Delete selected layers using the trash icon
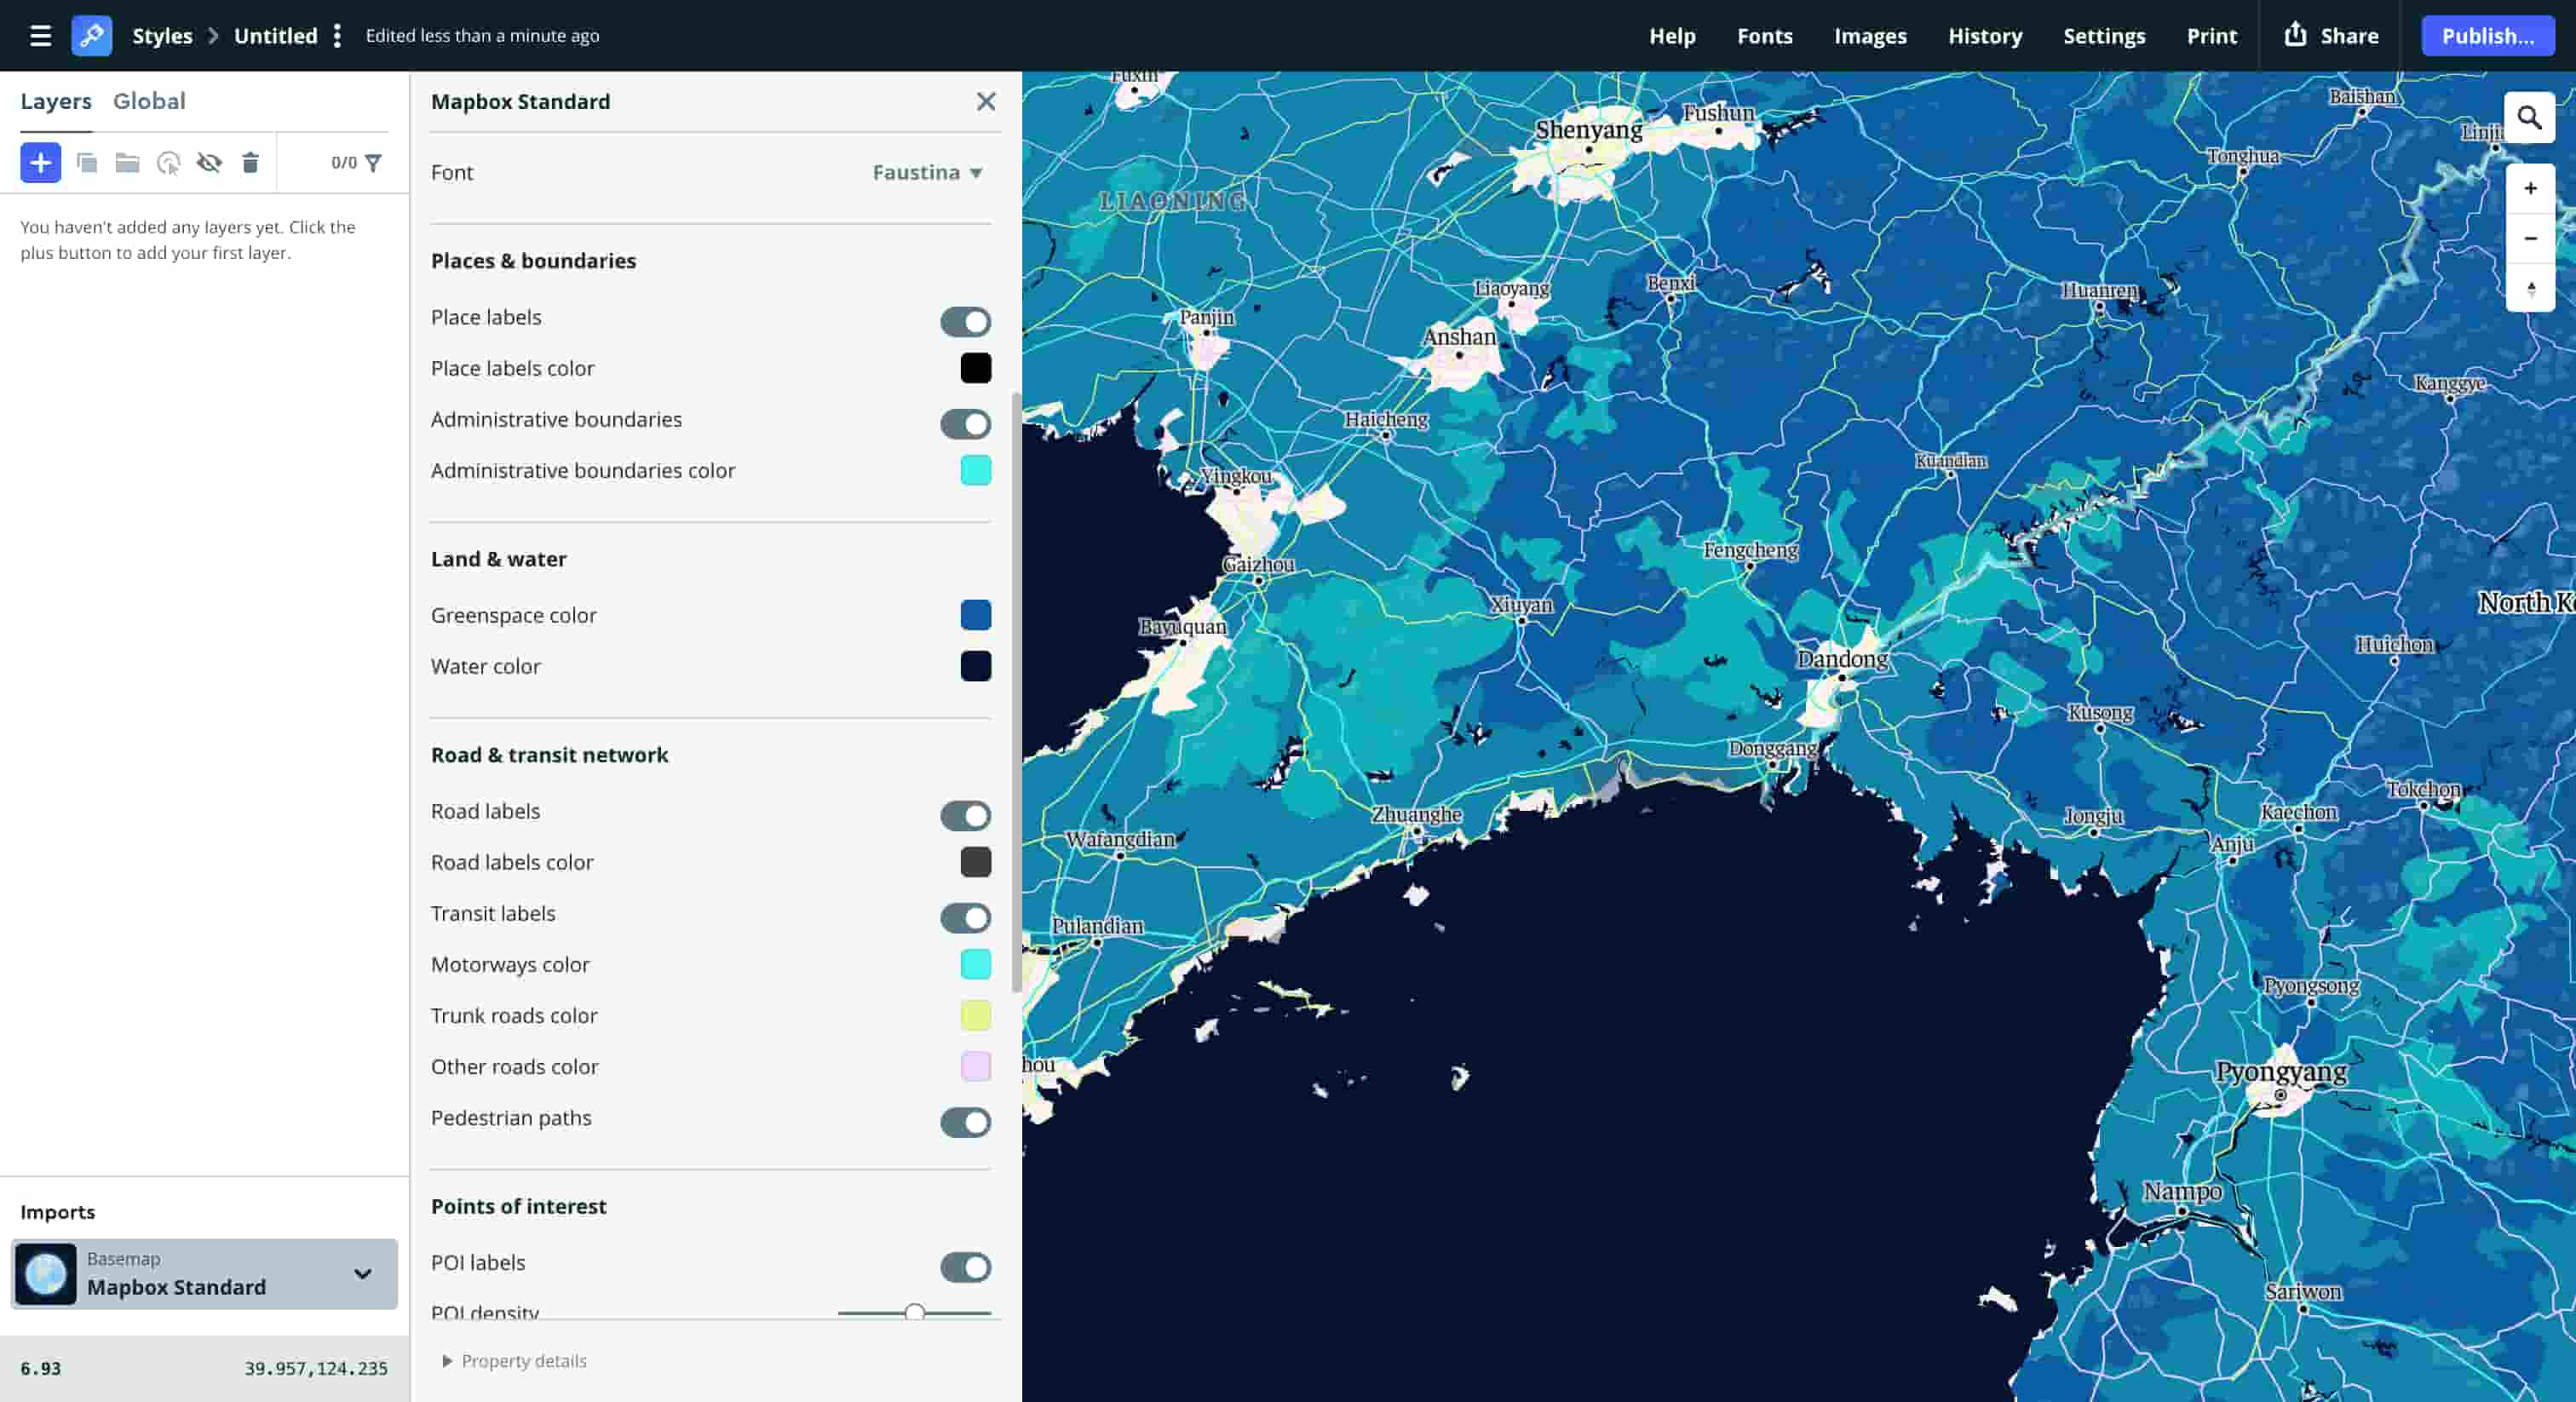 click(250, 162)
